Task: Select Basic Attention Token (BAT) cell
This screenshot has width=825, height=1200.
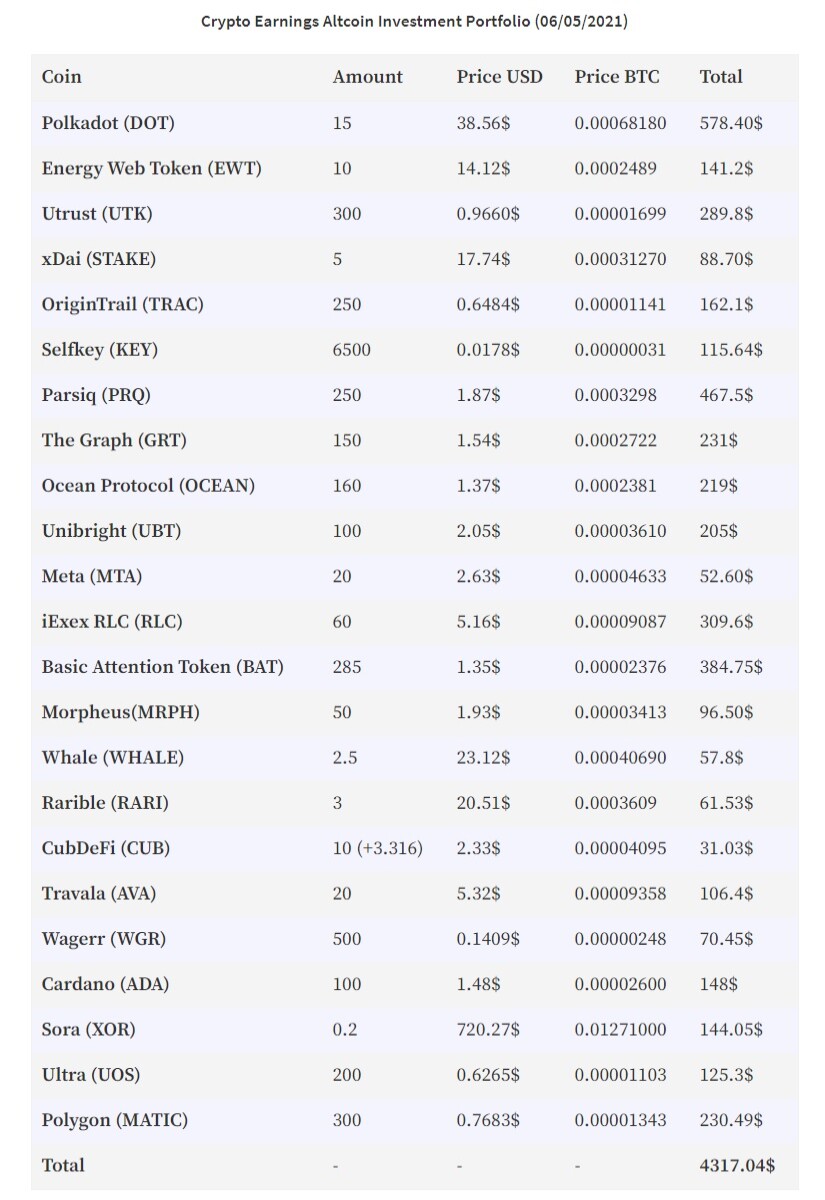Action: point(163,666)
